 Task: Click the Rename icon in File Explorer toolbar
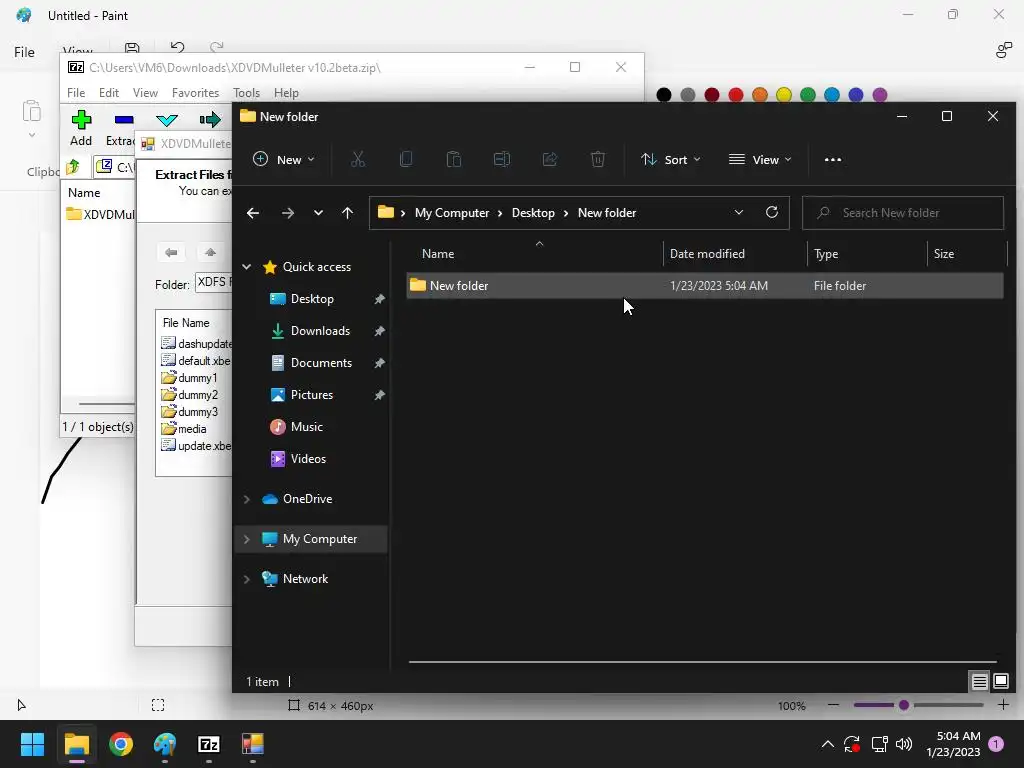[x=502, y=159]
